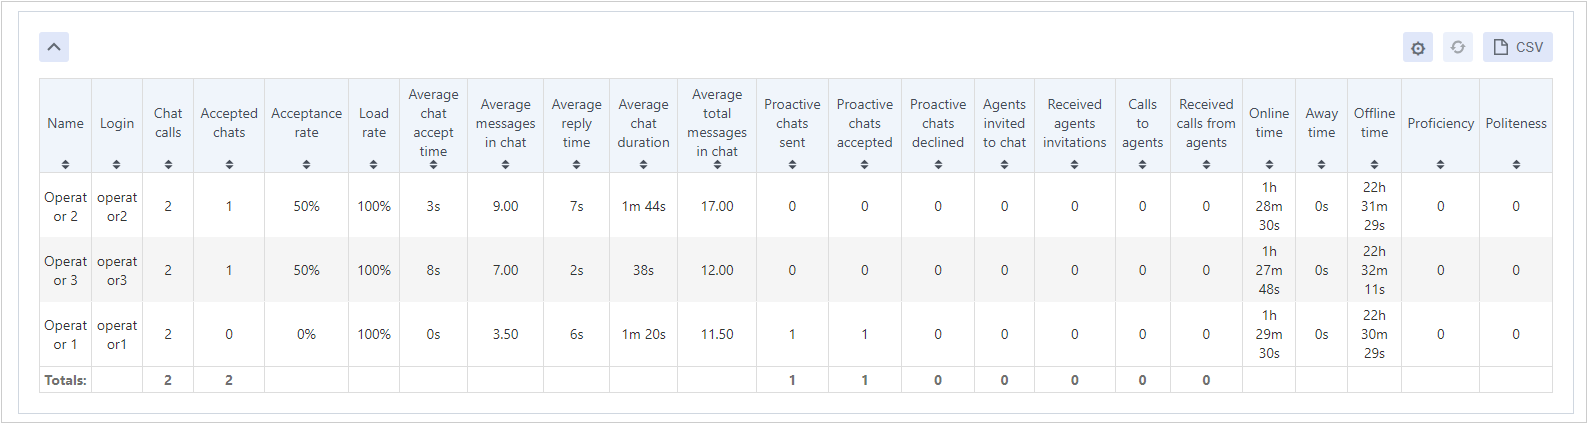Screen dimensions: 1588x424
Task: Click the 22h 32m 11s offline time
Action: 1374,270
